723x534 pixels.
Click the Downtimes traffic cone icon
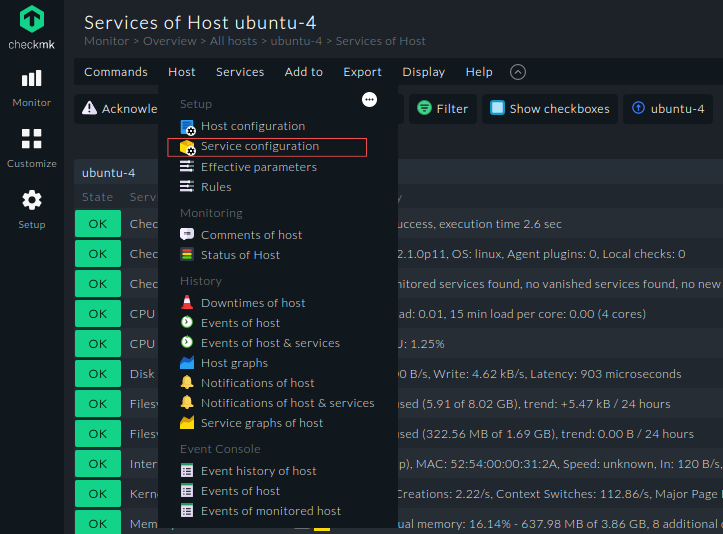187,303
